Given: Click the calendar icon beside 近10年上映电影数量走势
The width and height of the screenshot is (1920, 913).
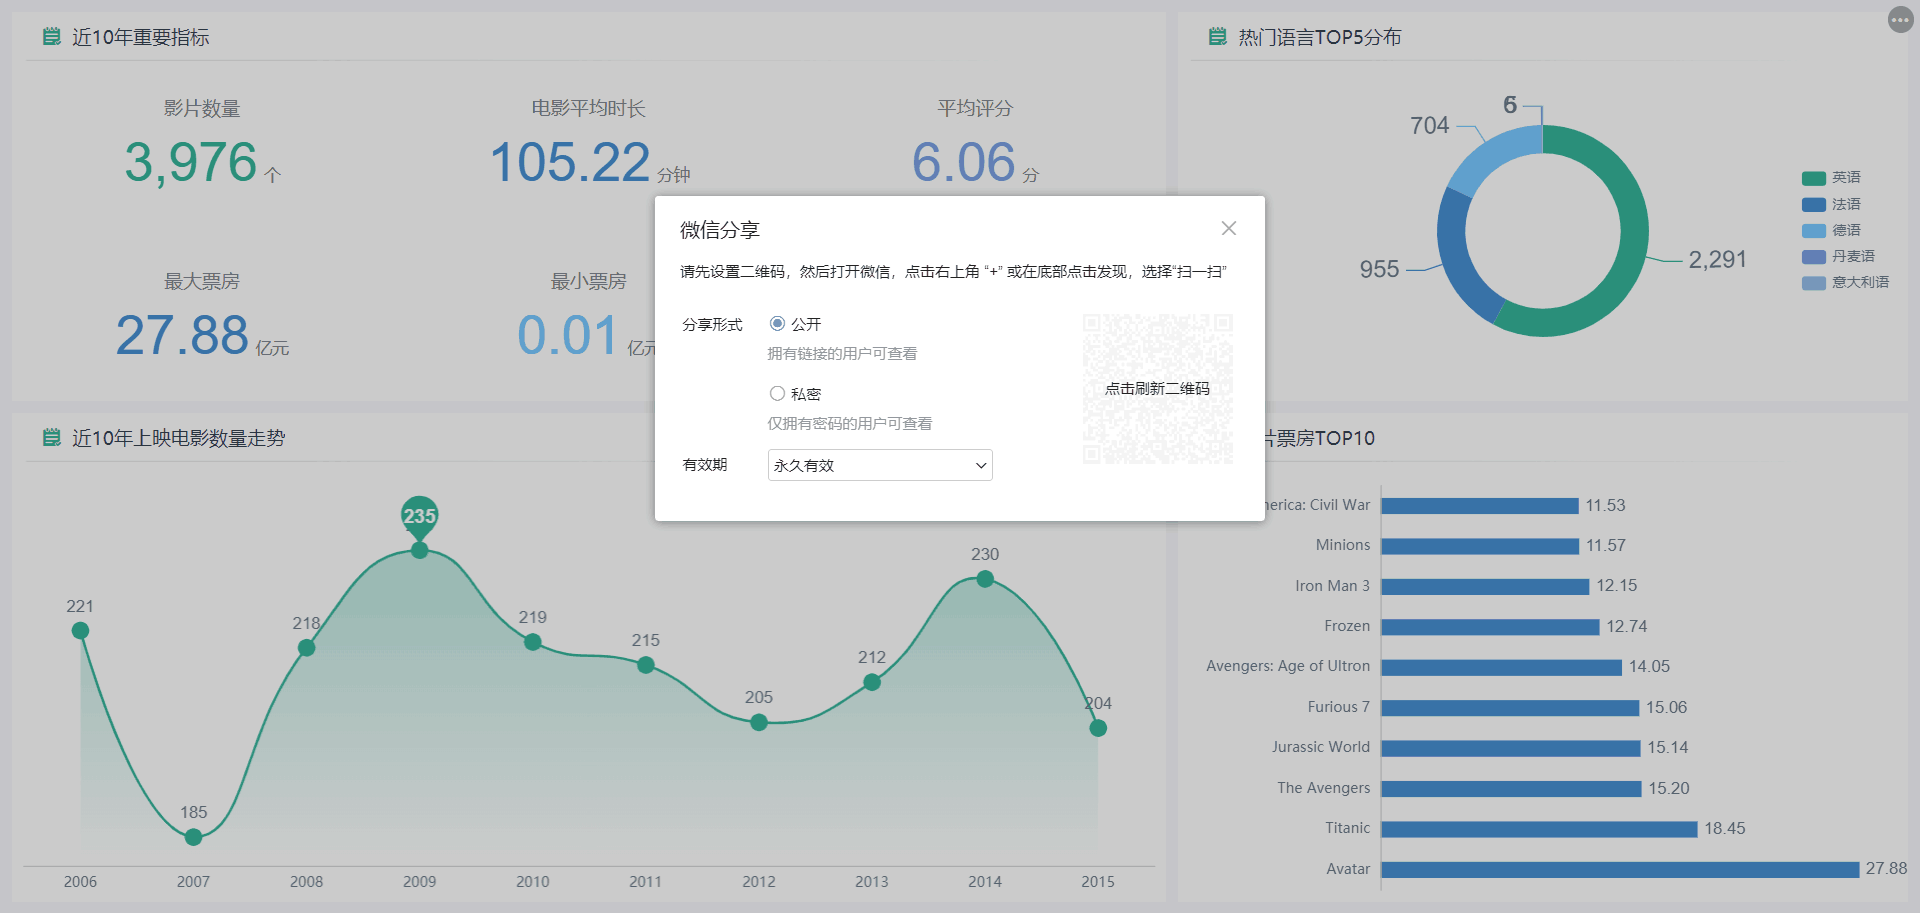Looking at the screenshot, I should [x=54, y=437].
